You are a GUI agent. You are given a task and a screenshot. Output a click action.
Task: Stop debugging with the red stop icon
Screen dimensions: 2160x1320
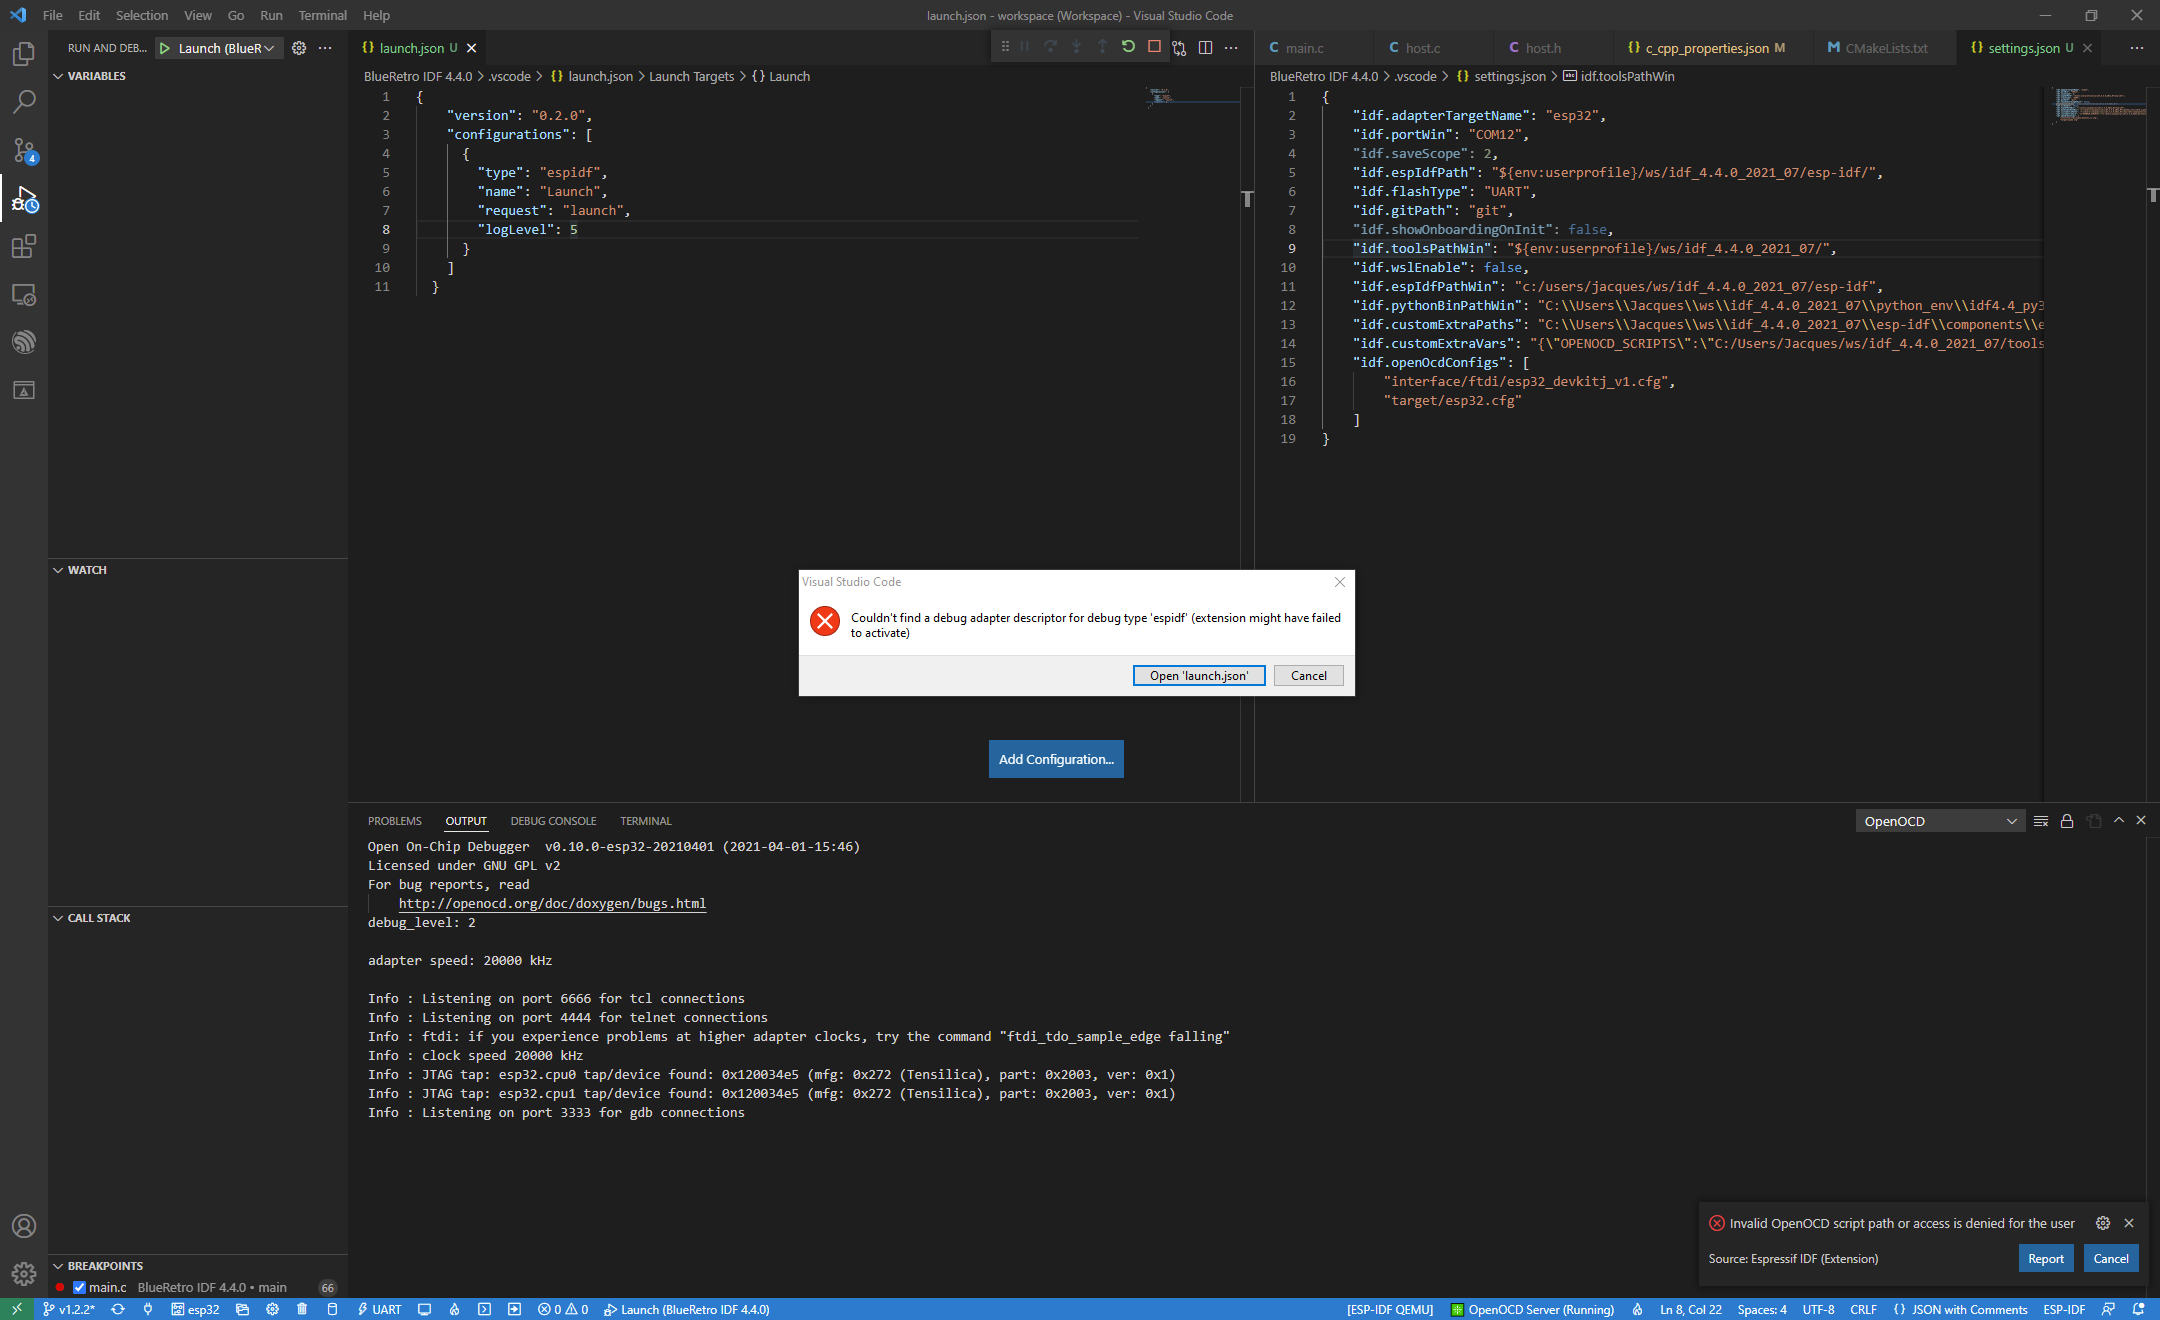coord(1154,46)
